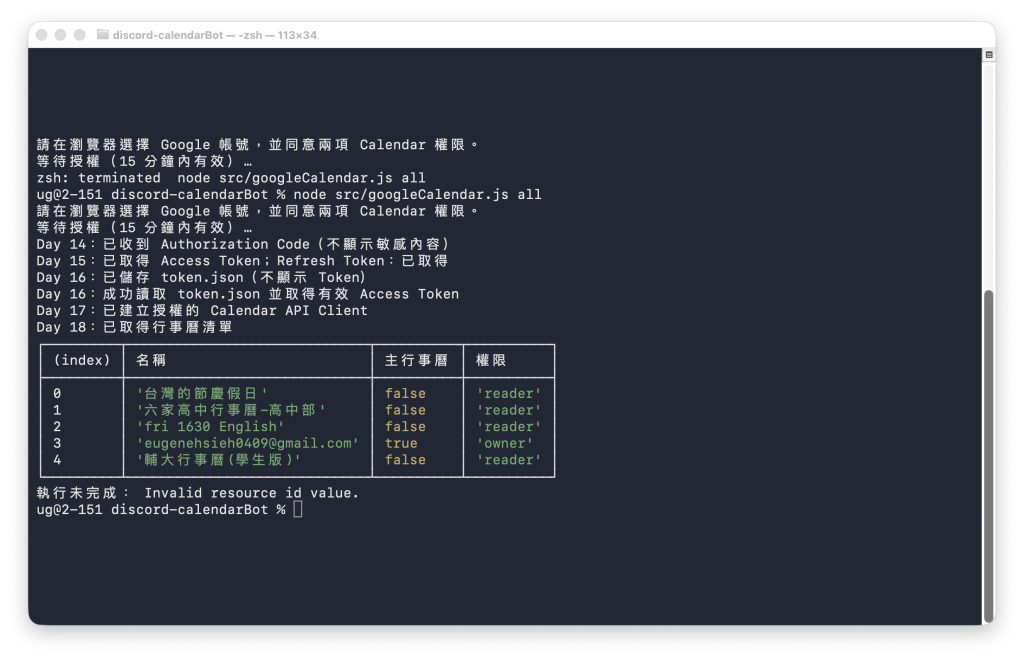Click index cell "3" in the table
This screenshot has width=1024, height=660.
coord(57,443)
